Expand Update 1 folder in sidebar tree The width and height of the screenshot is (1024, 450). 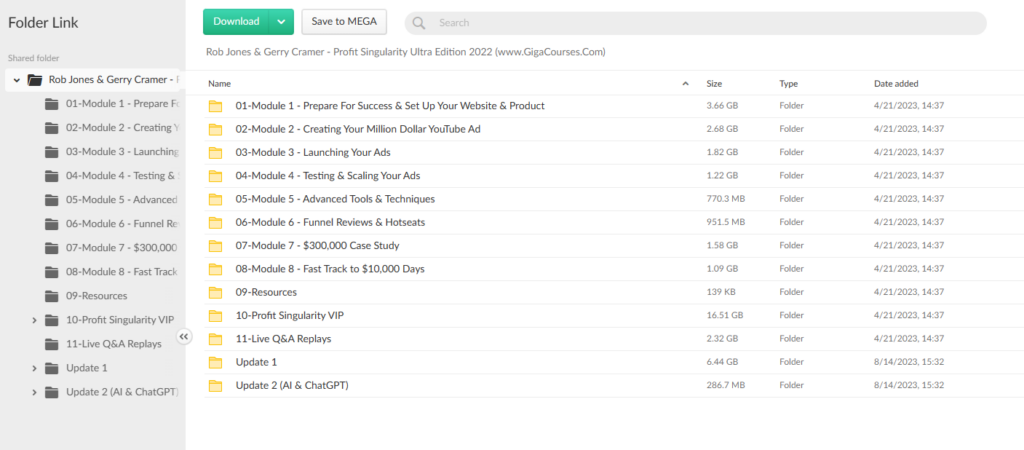[x=34, y=368]
